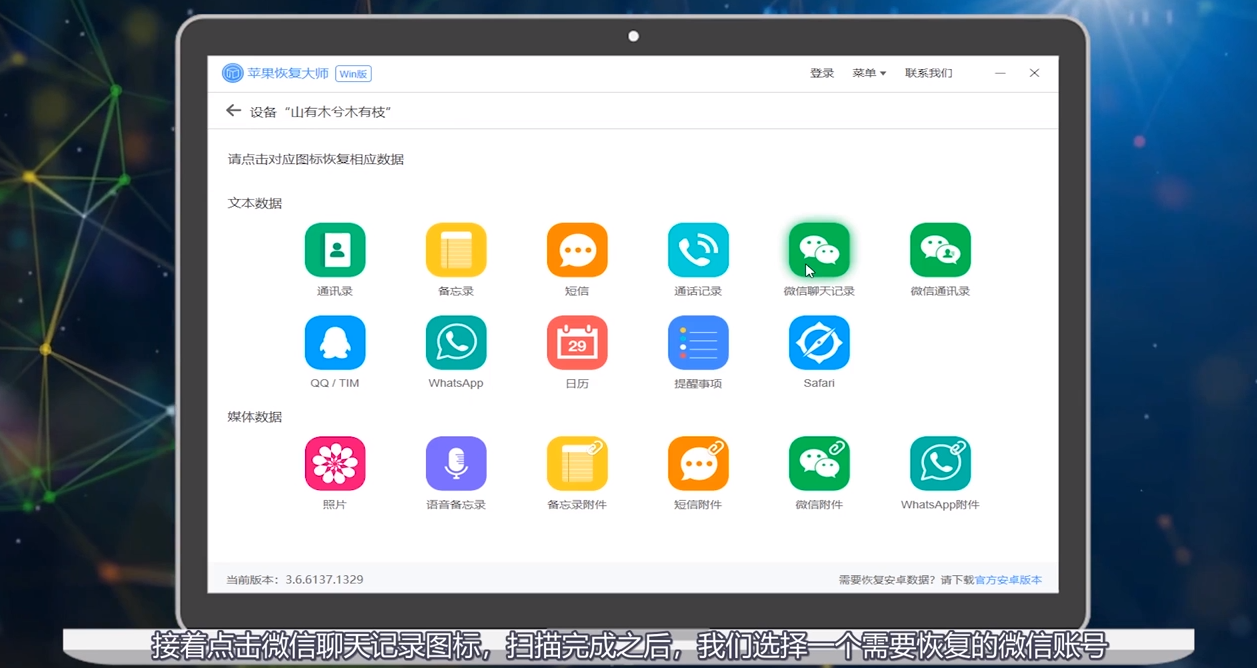Open the 备忘录附件 notes attachment icon
Image resolution: width=1257 pixels, height=668 pixels.
[x=577, y=464]
